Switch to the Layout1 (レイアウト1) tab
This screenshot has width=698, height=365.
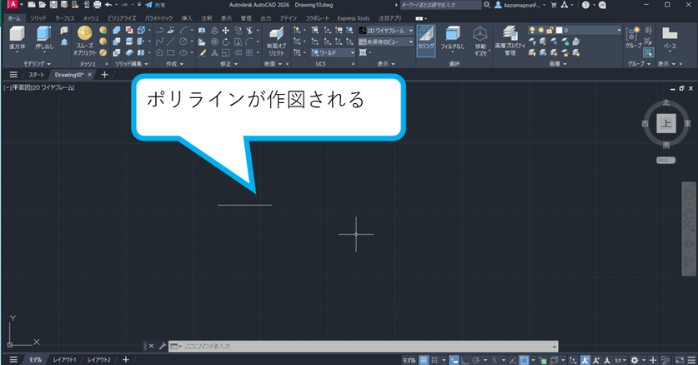65,360
